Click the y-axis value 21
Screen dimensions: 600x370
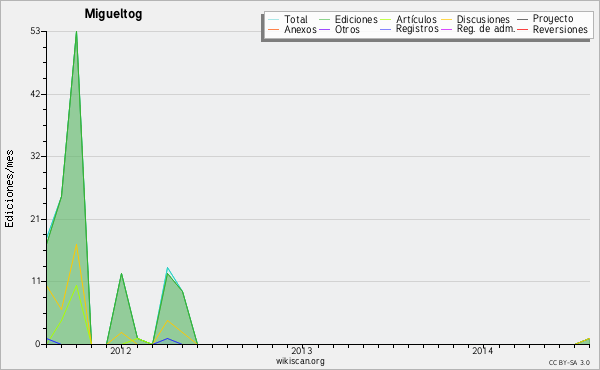35,219
